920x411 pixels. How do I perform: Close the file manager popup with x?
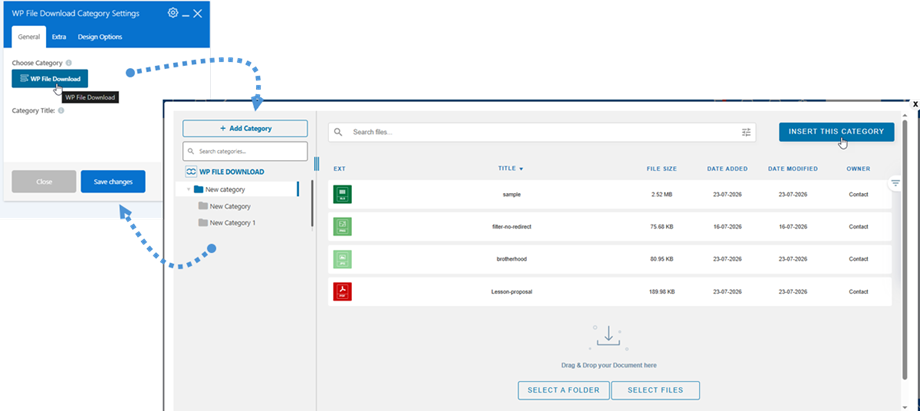click(915, 103)
